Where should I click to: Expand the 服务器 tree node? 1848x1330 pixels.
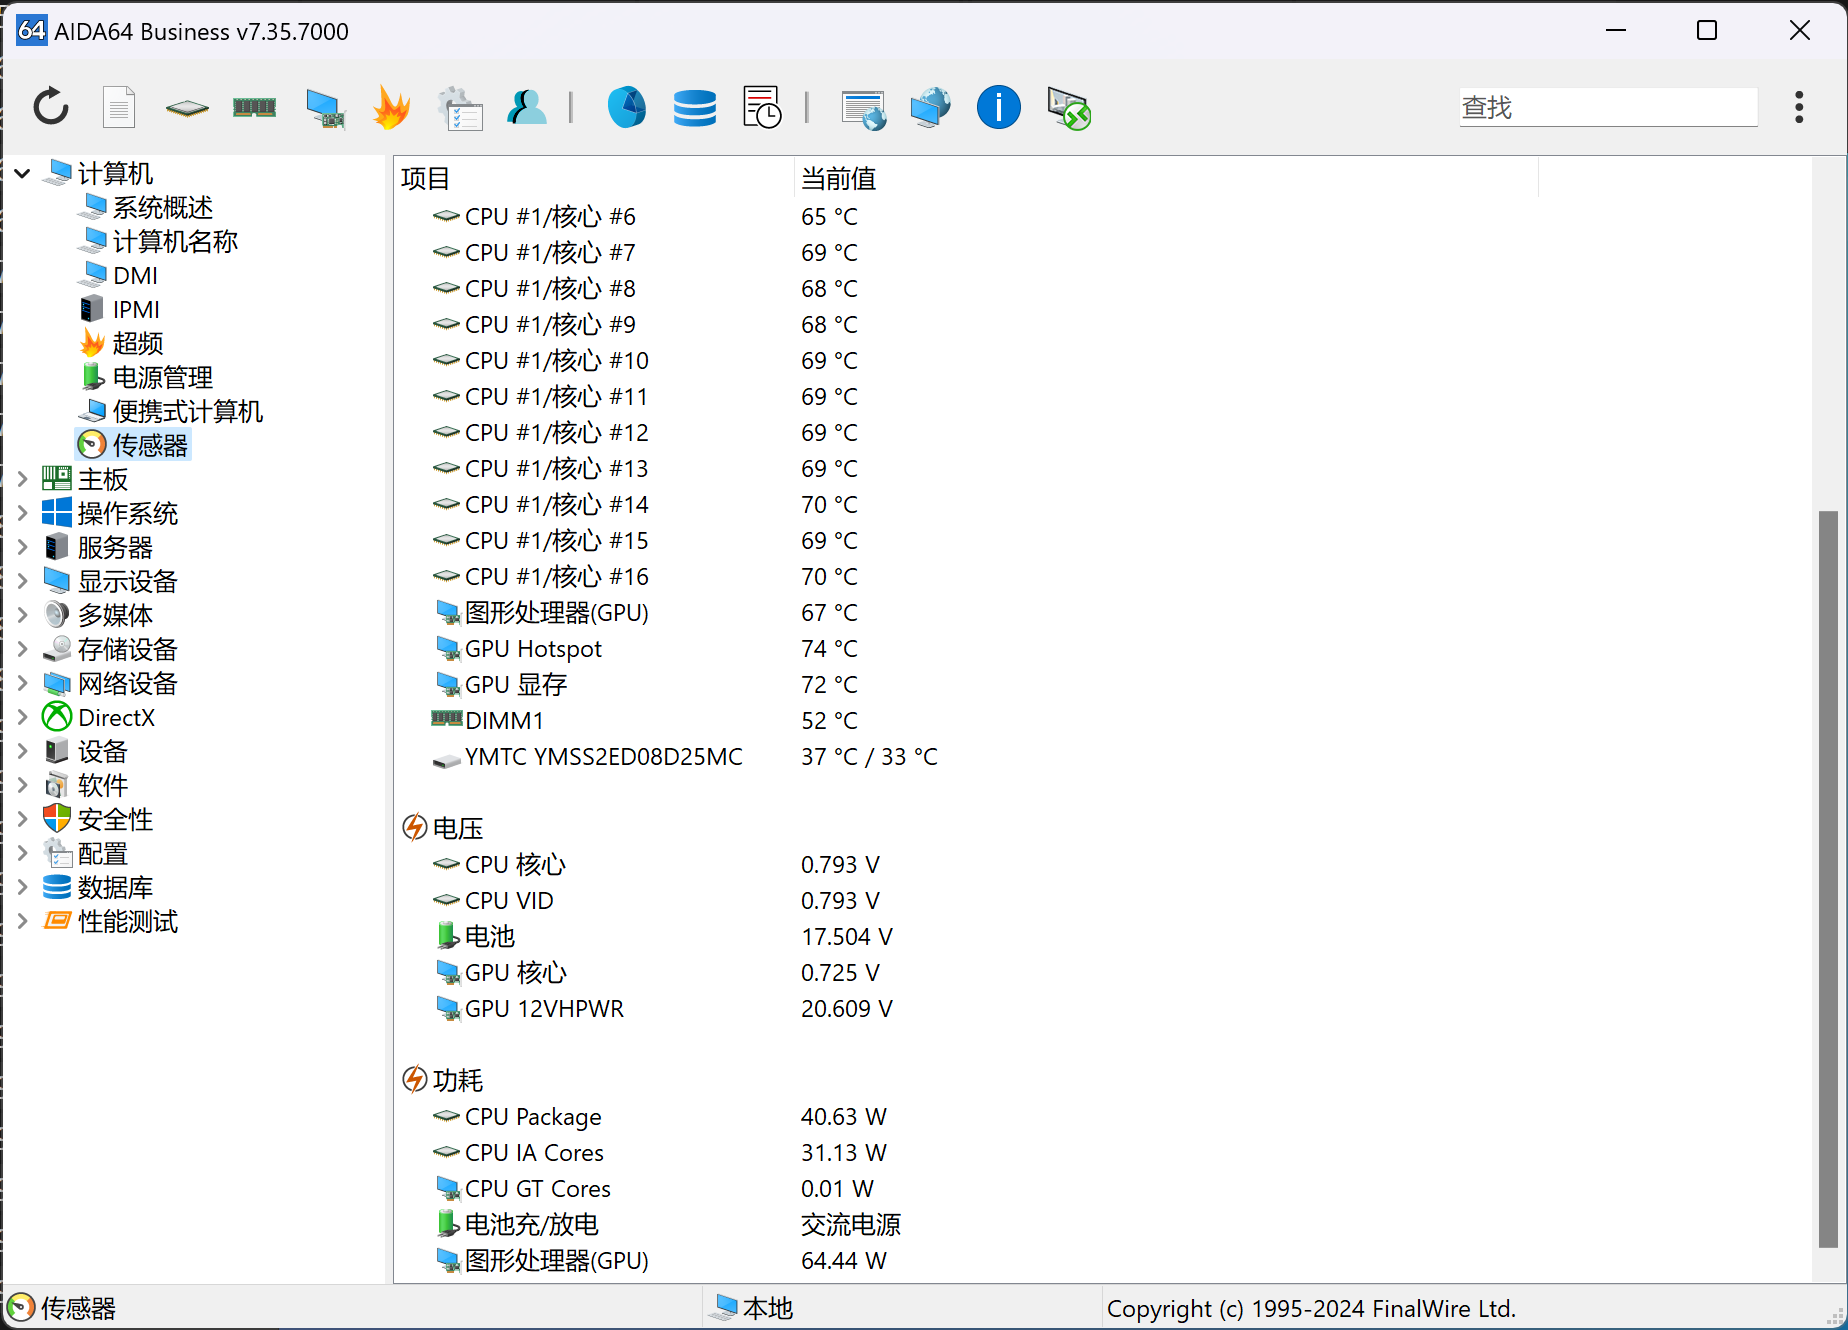(22, 547)
